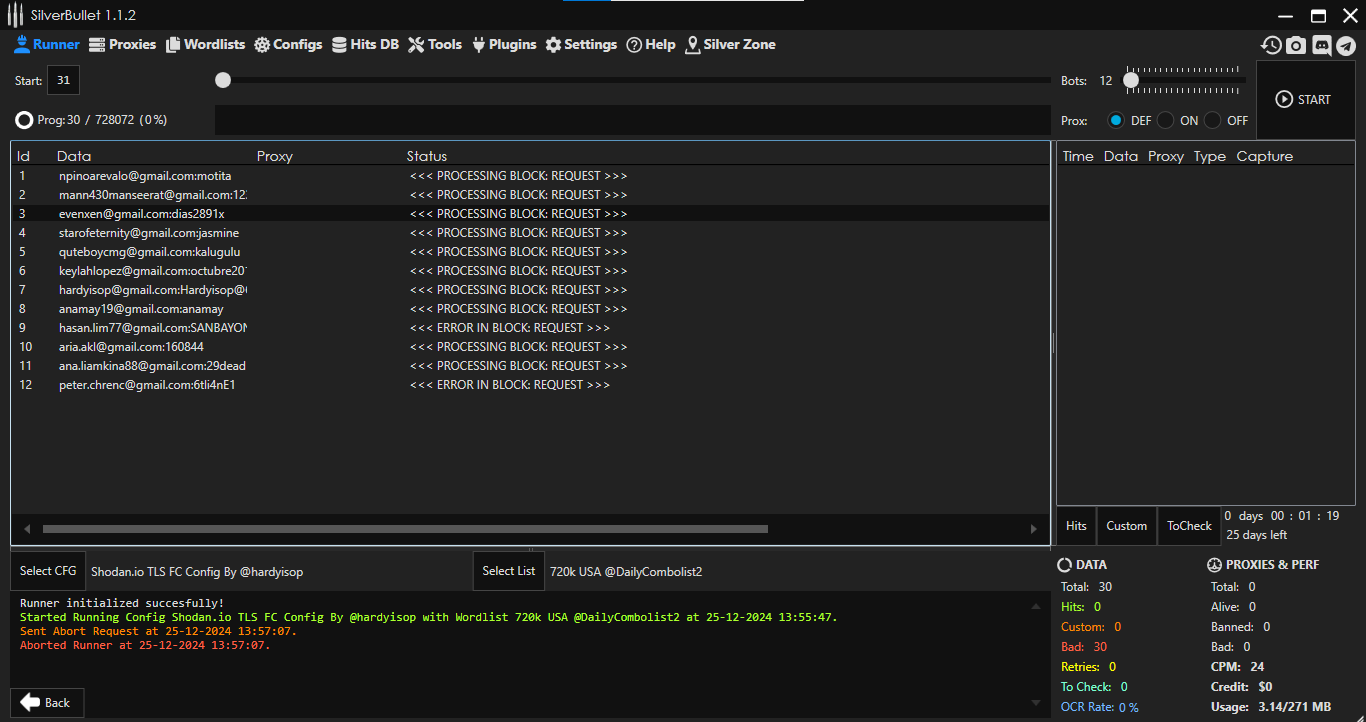Open the Telegram paper-plane icon
Screen dimensions: 1366x722
[1346, 45]
